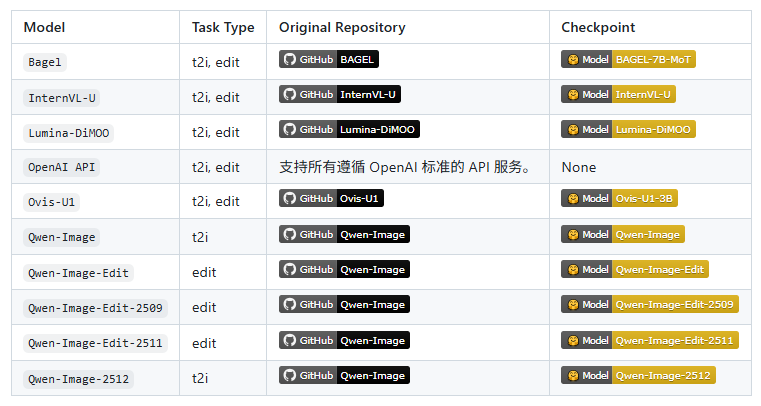Click the Qwen-Image-2512 model name code label
The image size is (761, 406).
coord(78,379)
